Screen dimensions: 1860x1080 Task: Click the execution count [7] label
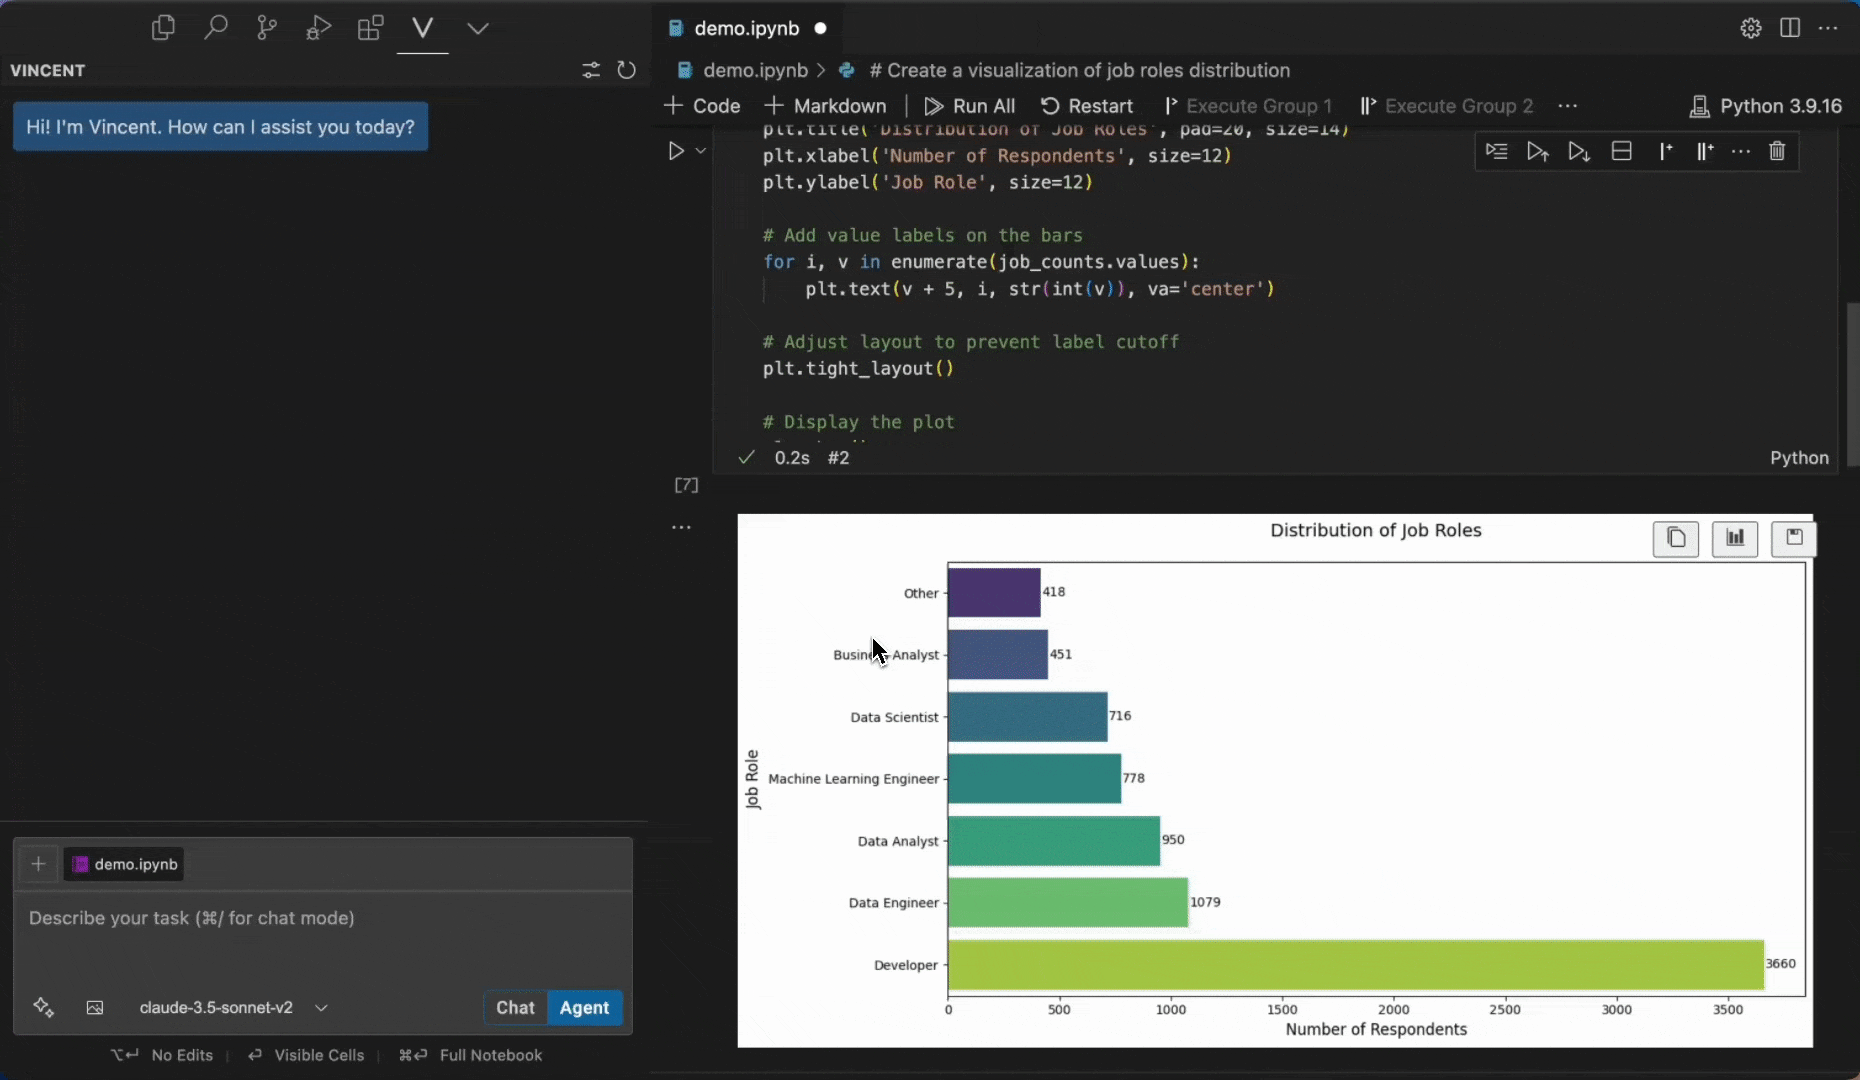687,485
